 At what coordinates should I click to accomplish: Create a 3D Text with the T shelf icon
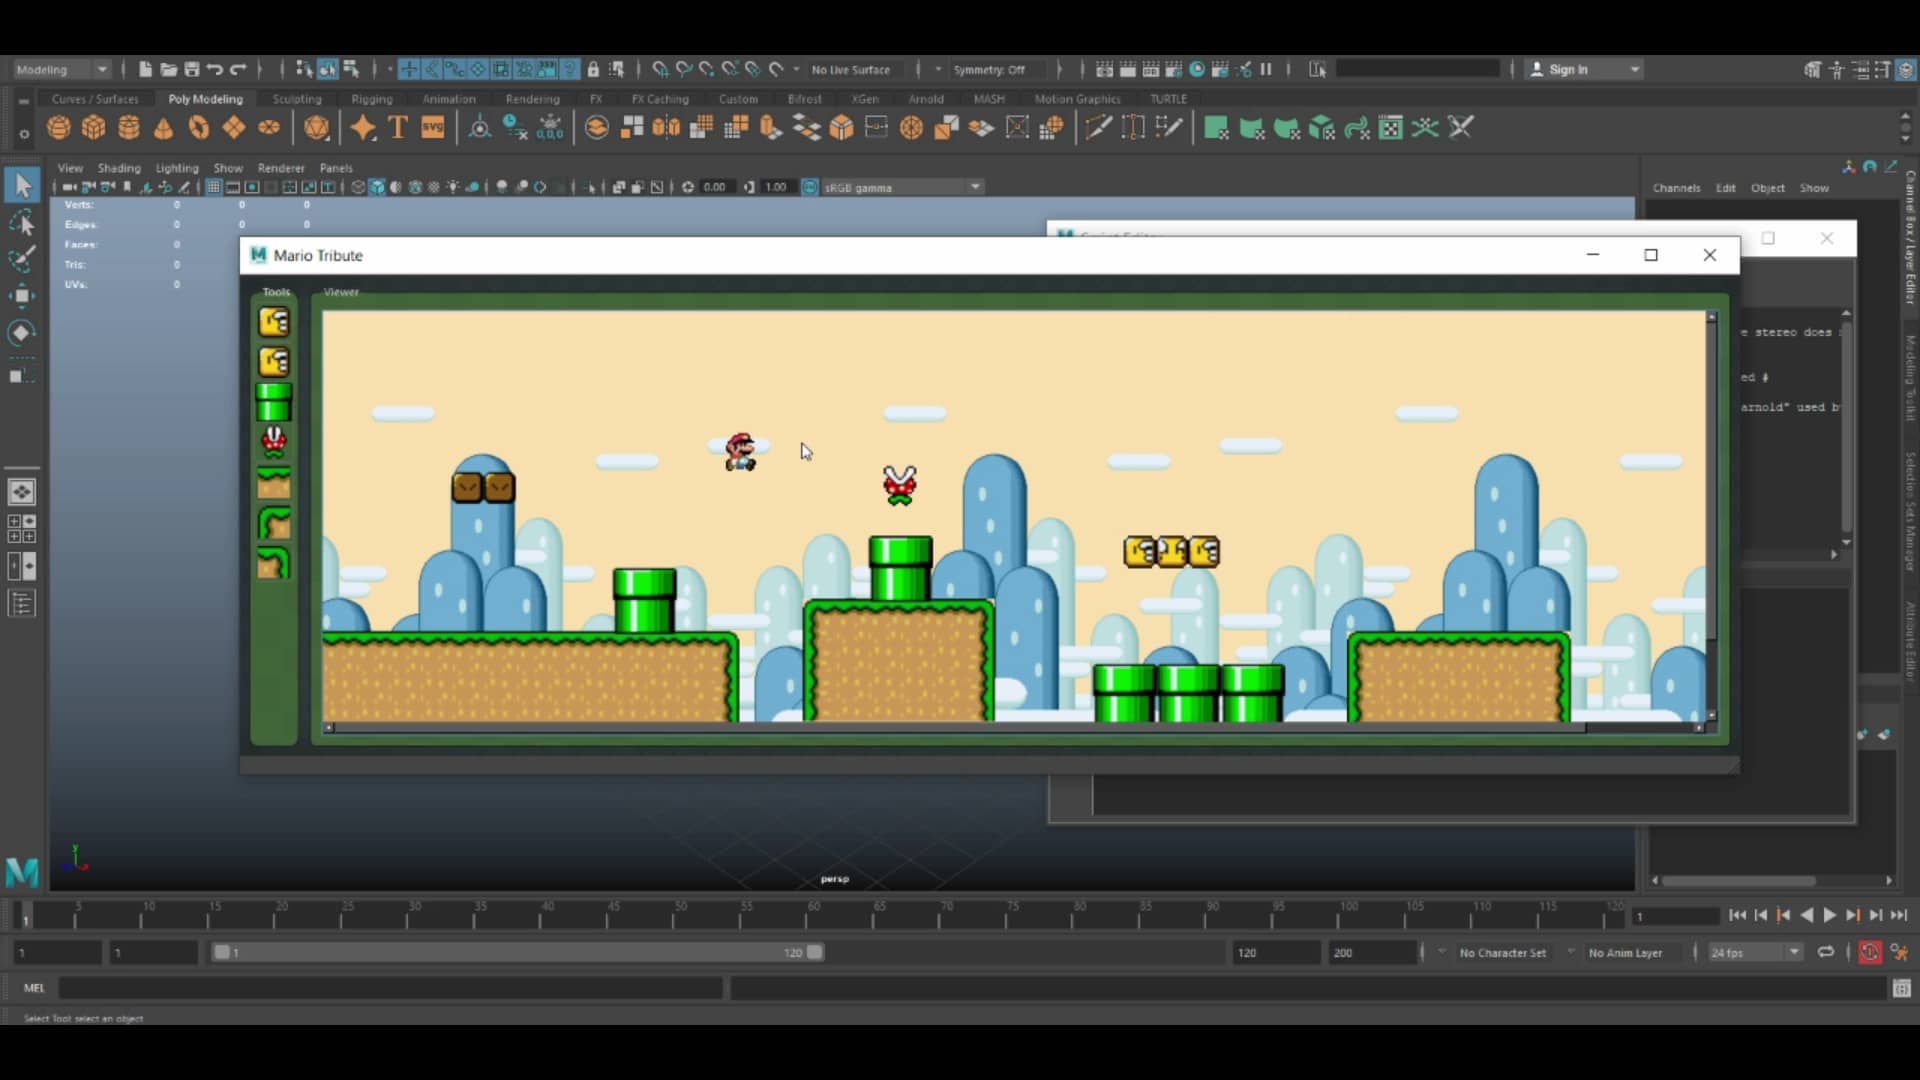pyautogui.click(x=397, y=127)
